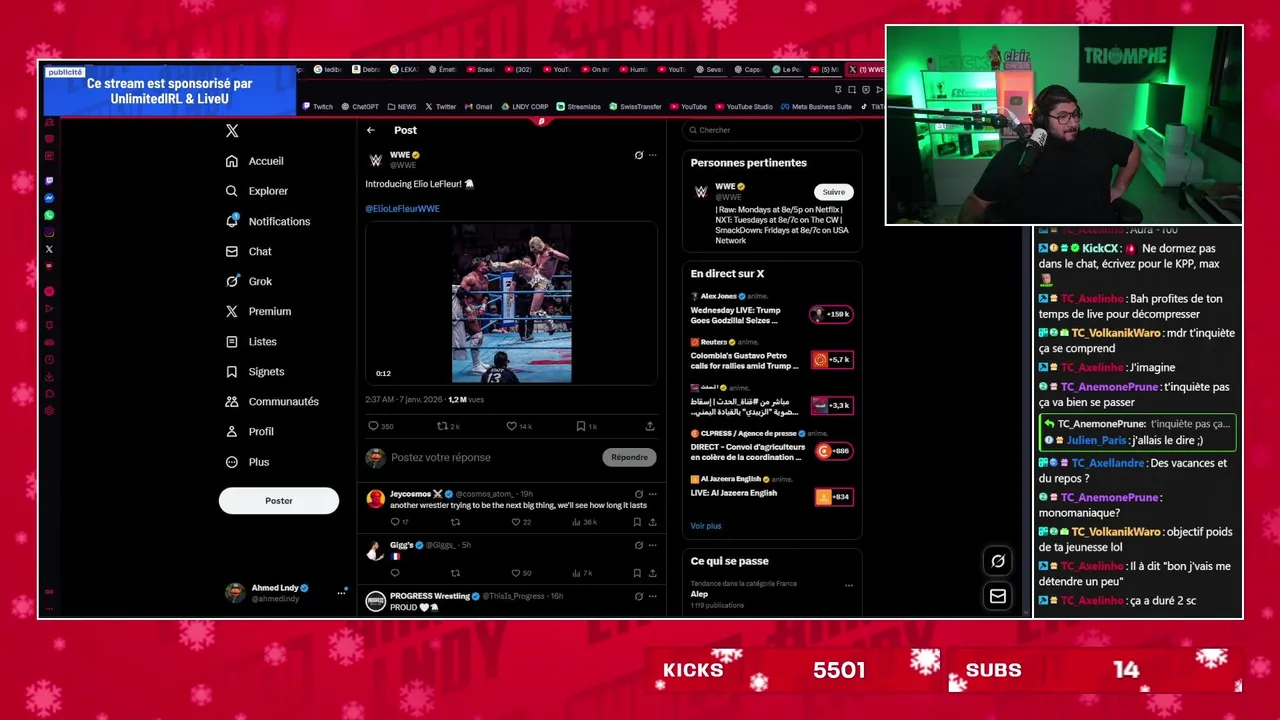
Task: Open Meta Business Suite bookmark
Action: point(816,107)
